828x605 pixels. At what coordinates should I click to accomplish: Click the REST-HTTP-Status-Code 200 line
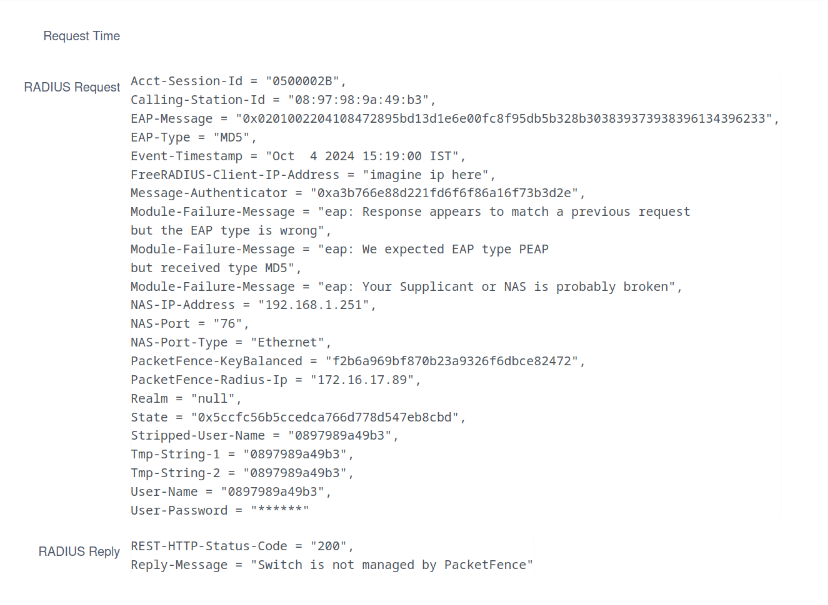(242, 546)
